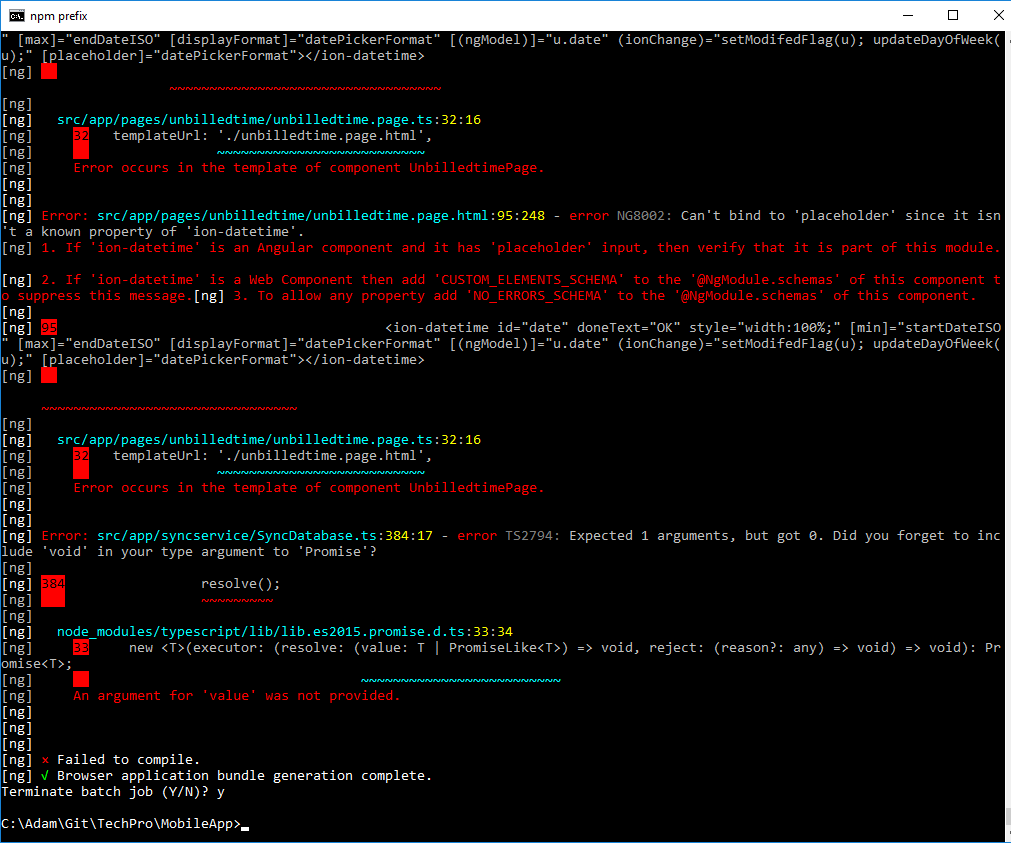The width and height of the screenshot is (1011, 843).
Task: Click the 'npm prefix' window title
Action: tap(59, 16)
